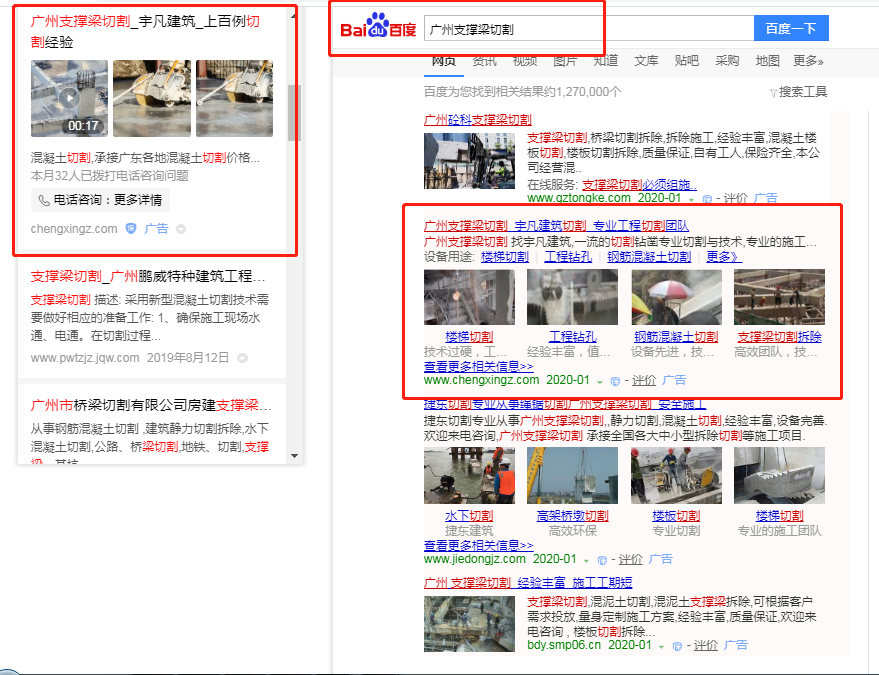Click the mobile panel's scroll-down arrow
This screenshot has width=879, height=675.
point(294,455)
